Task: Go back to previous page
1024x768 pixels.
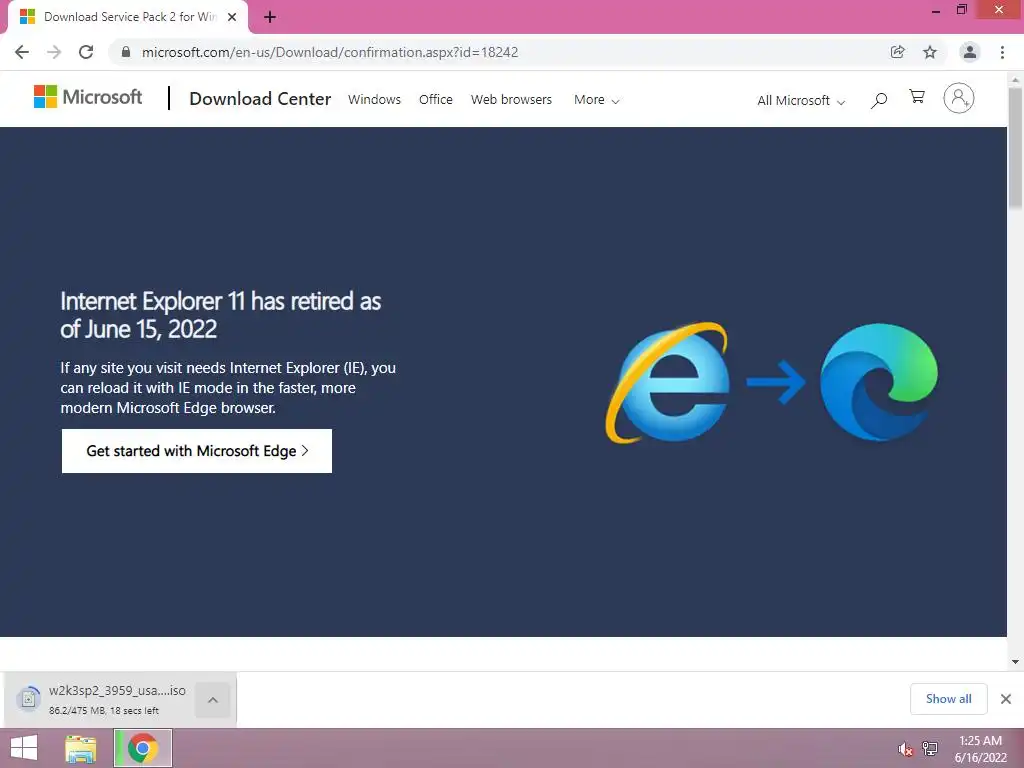Action: 22,52
